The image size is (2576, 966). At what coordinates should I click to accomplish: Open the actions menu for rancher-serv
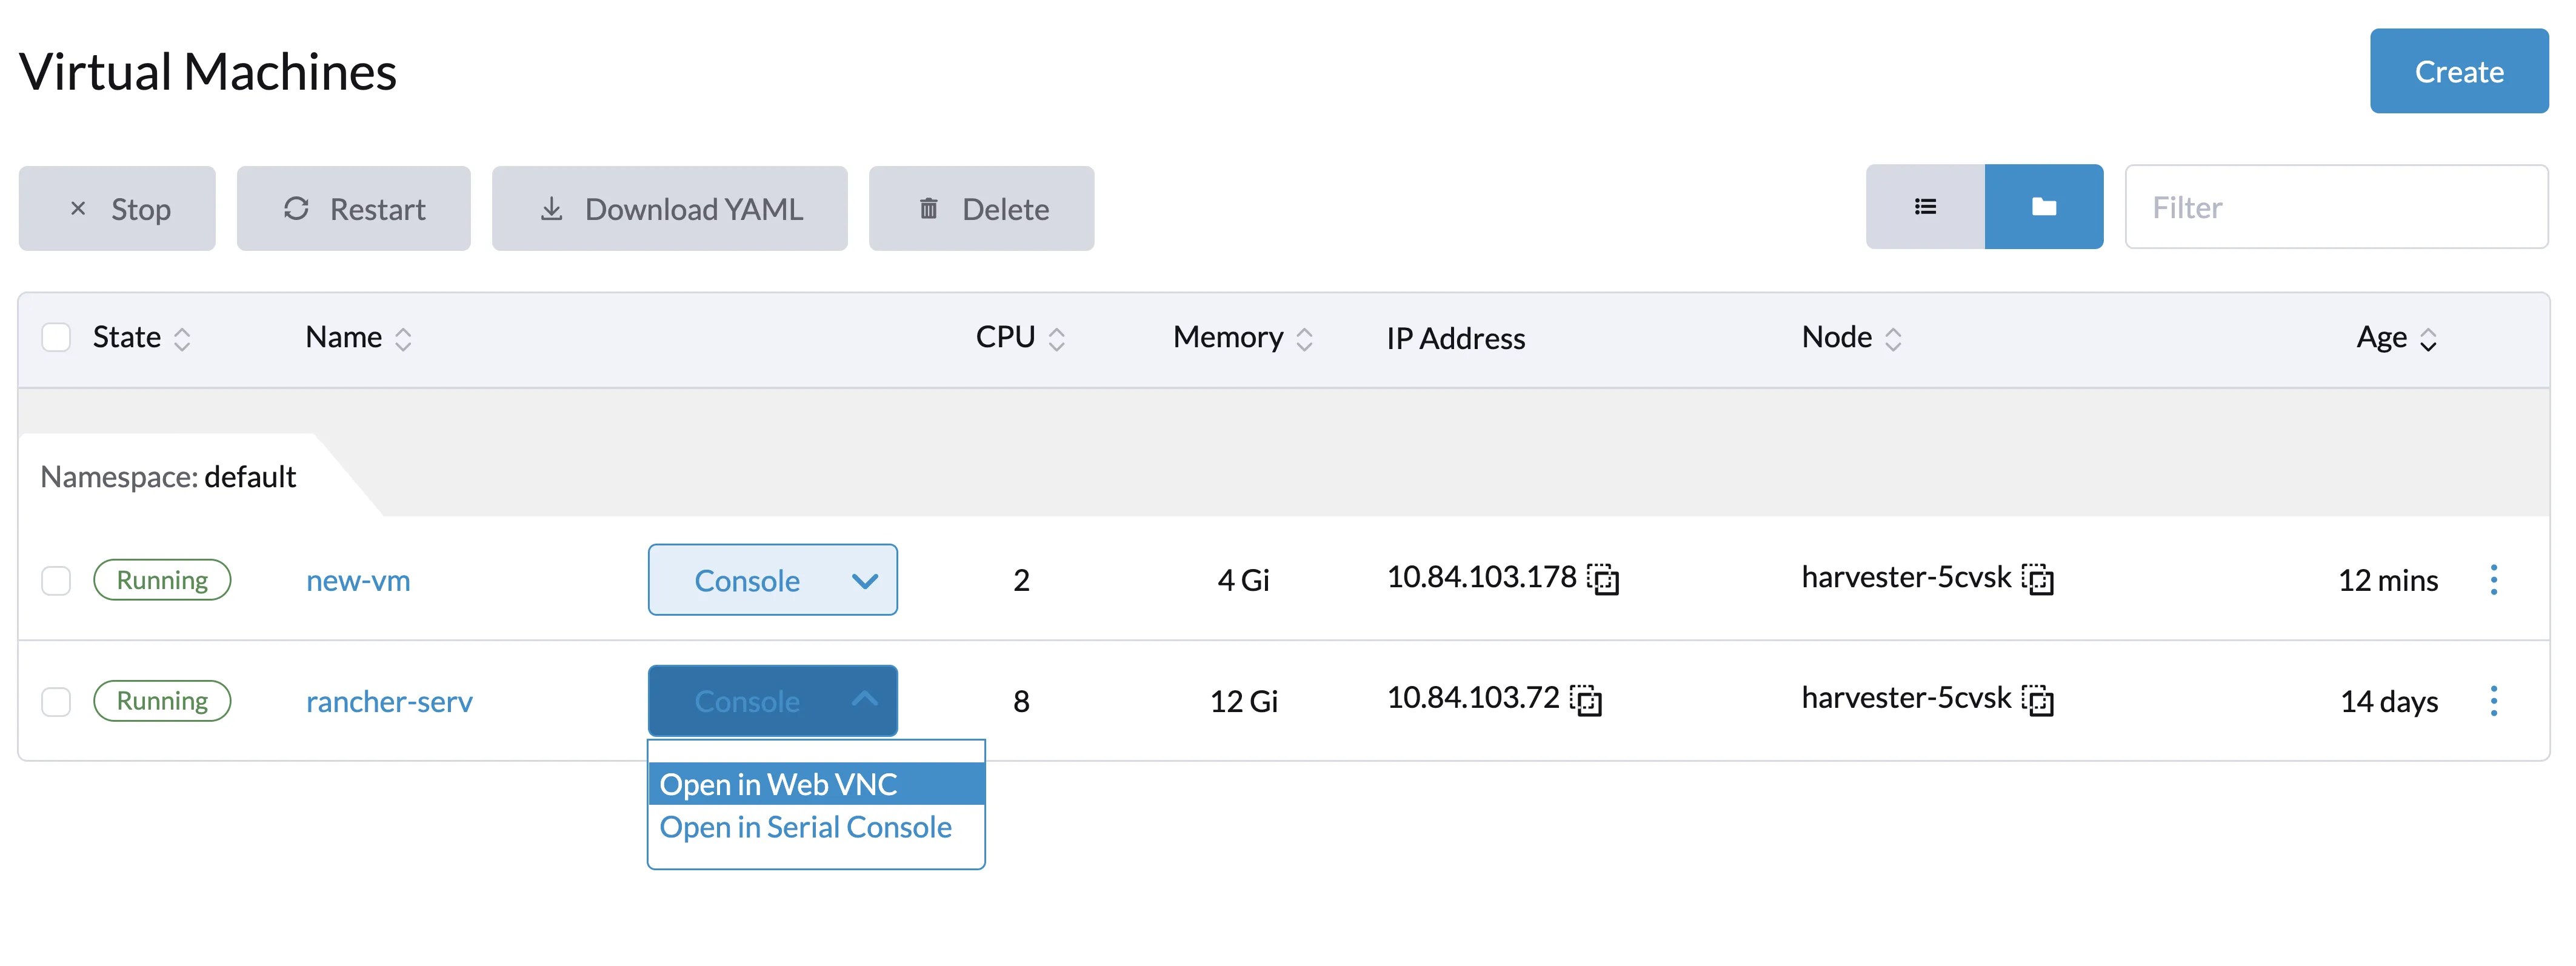(2495, 701)
